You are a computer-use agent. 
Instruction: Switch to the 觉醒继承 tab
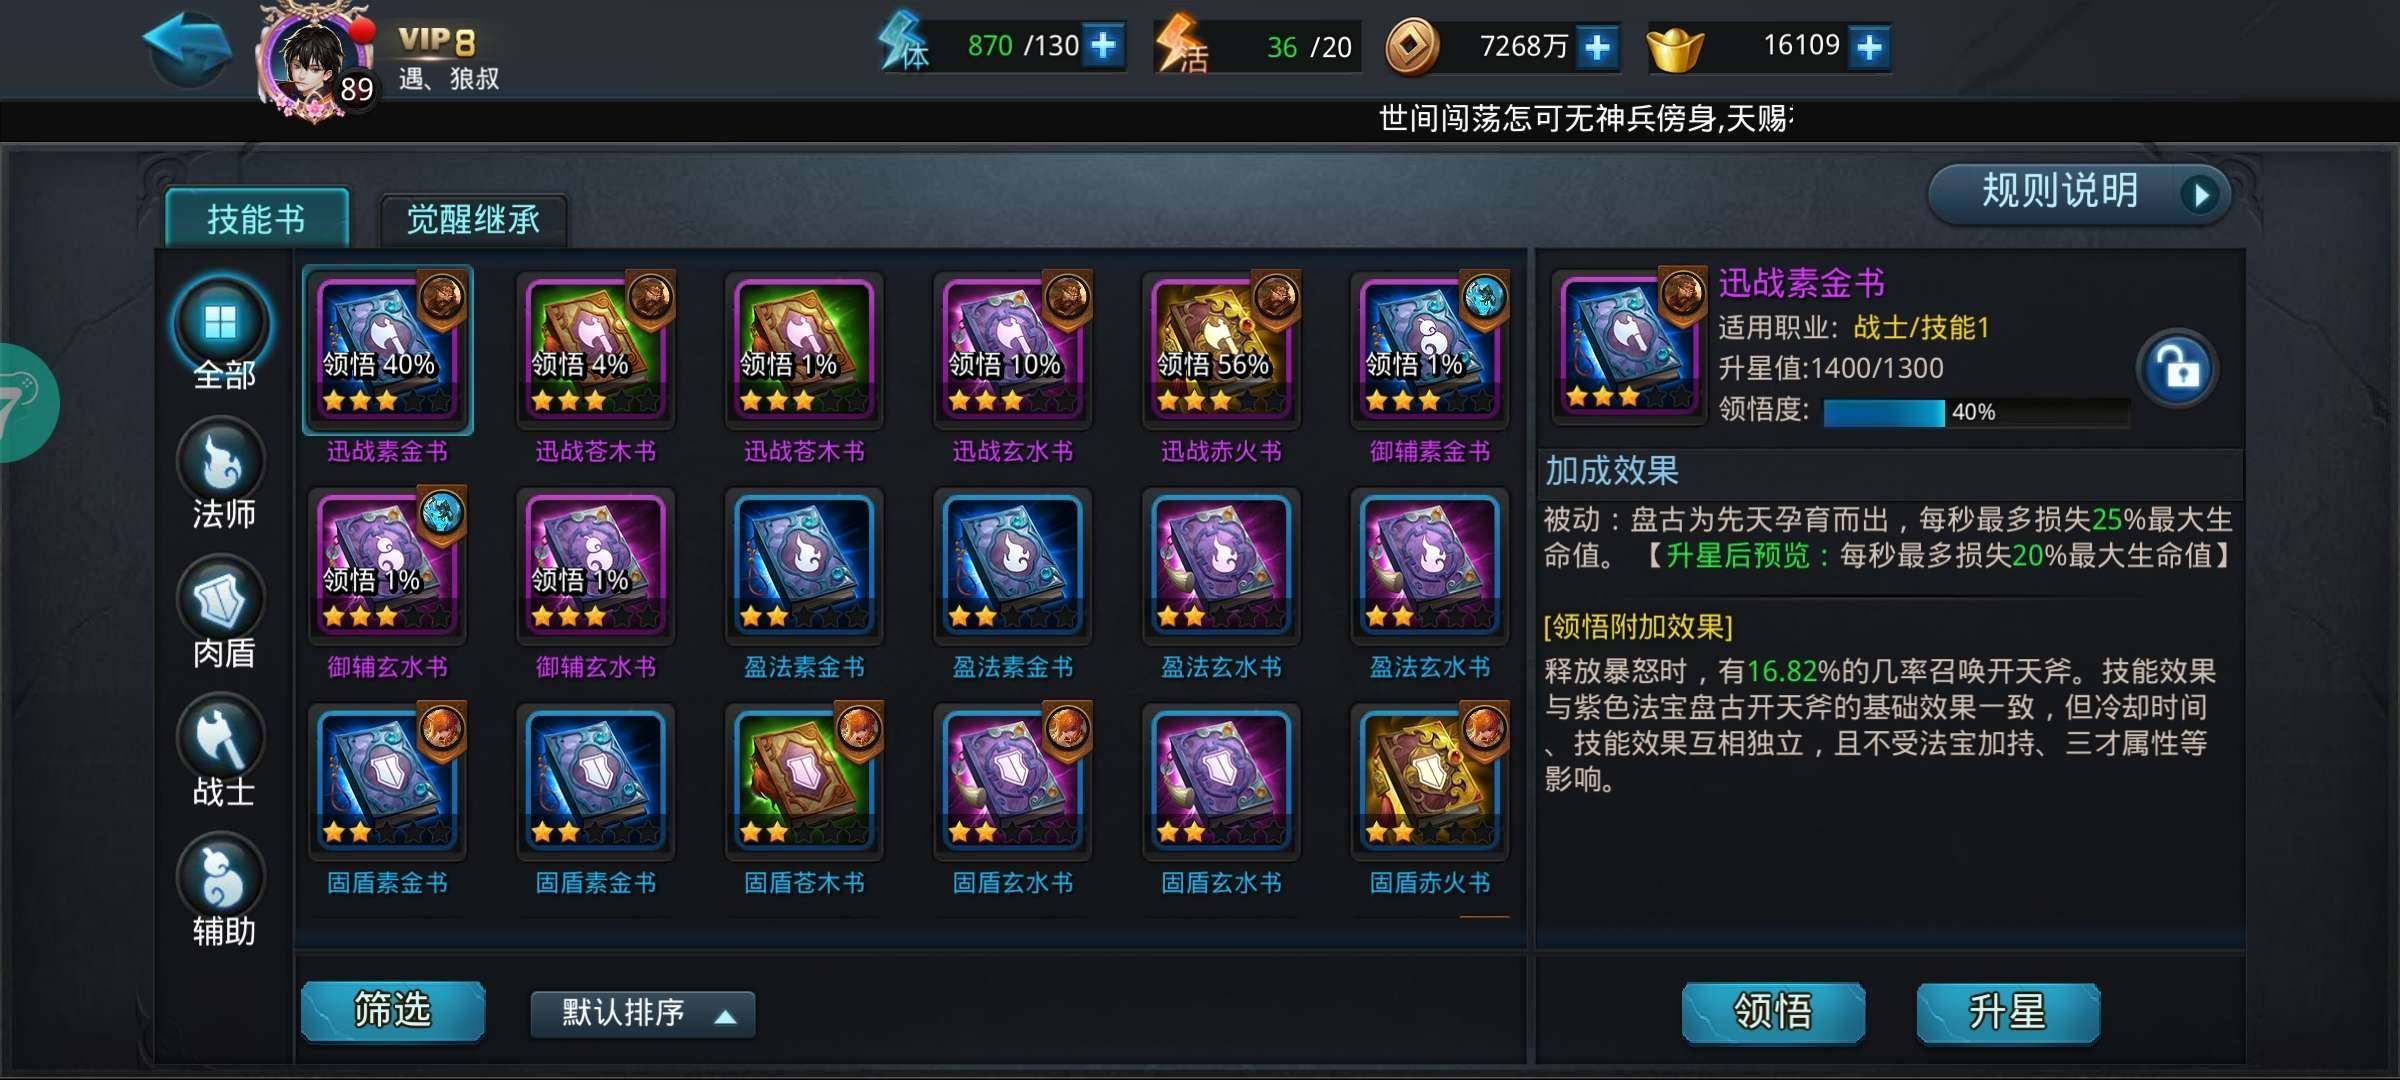473,219
